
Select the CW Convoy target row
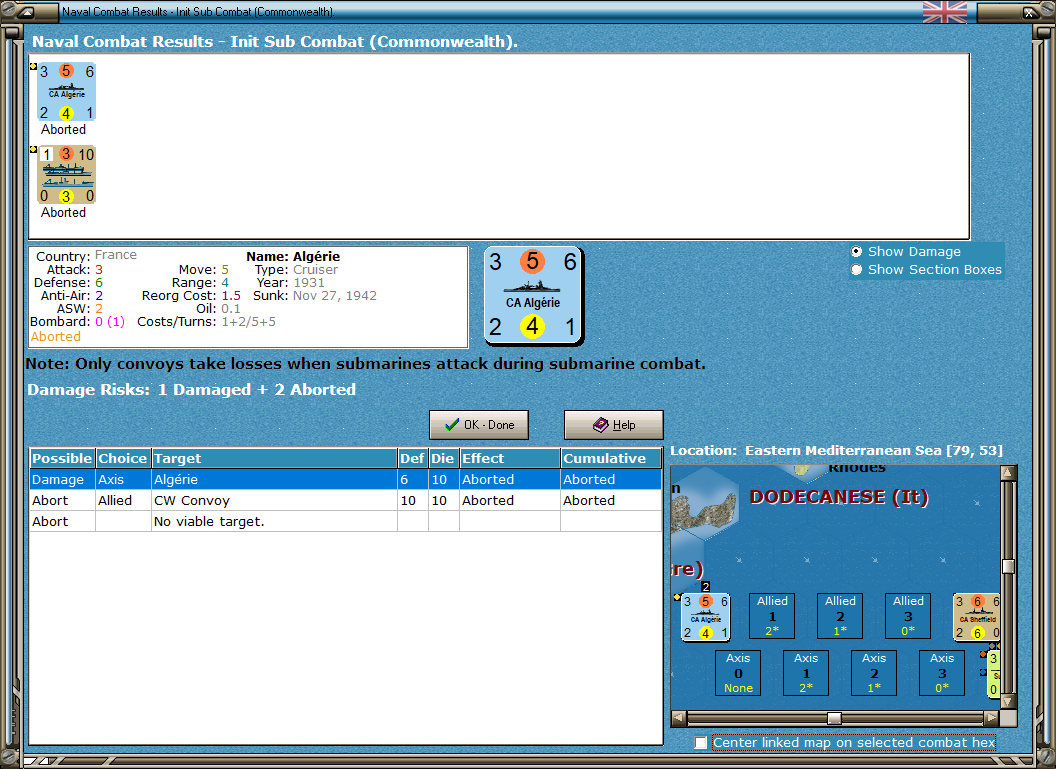[345, 500]
